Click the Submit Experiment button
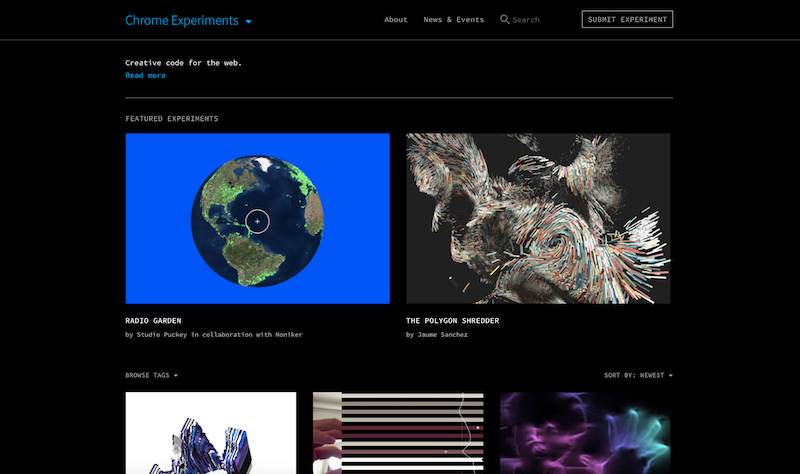Viewport: 800px width, 474px height. tap(627, 19)
